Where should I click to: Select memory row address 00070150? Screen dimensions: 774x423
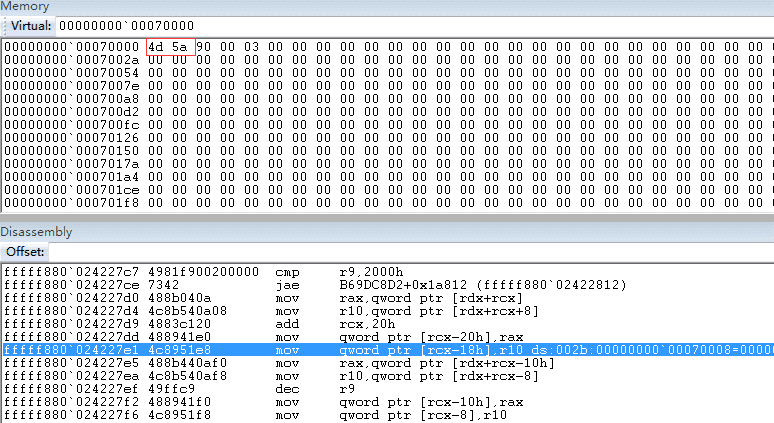click(72, 151)
